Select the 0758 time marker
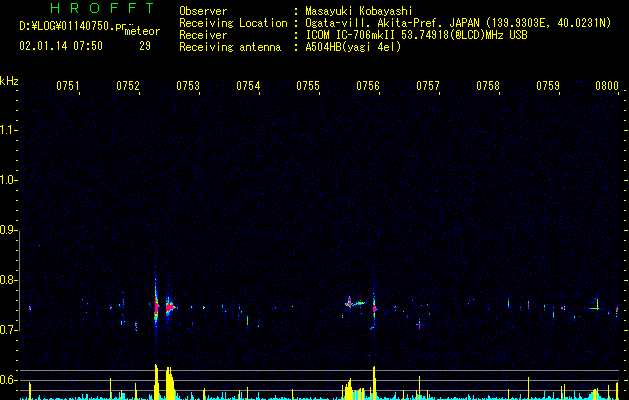 click(488, 85)
